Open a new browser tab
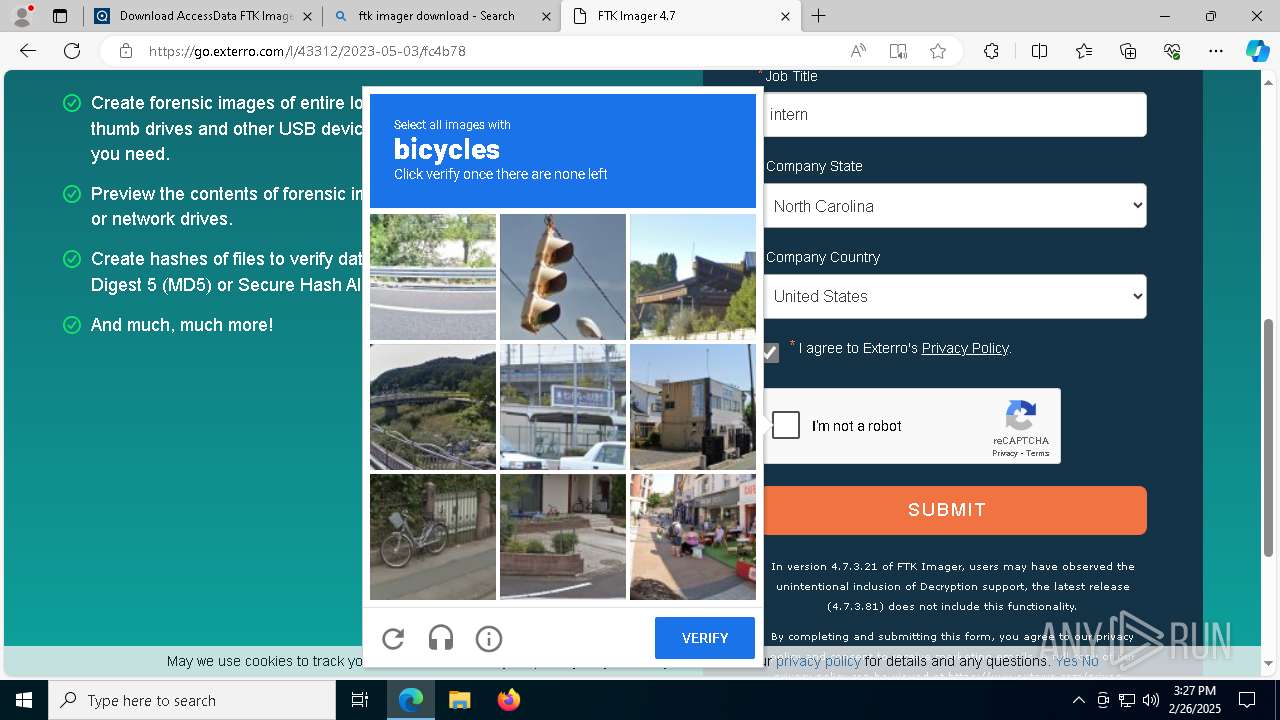This screenshot has width=1280, height=720. pos(819,16)
